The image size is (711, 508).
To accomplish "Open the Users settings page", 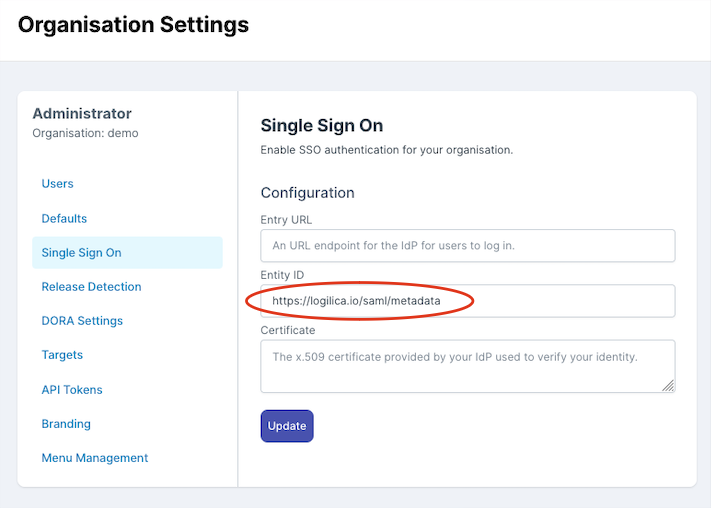I will coord(58,184).
